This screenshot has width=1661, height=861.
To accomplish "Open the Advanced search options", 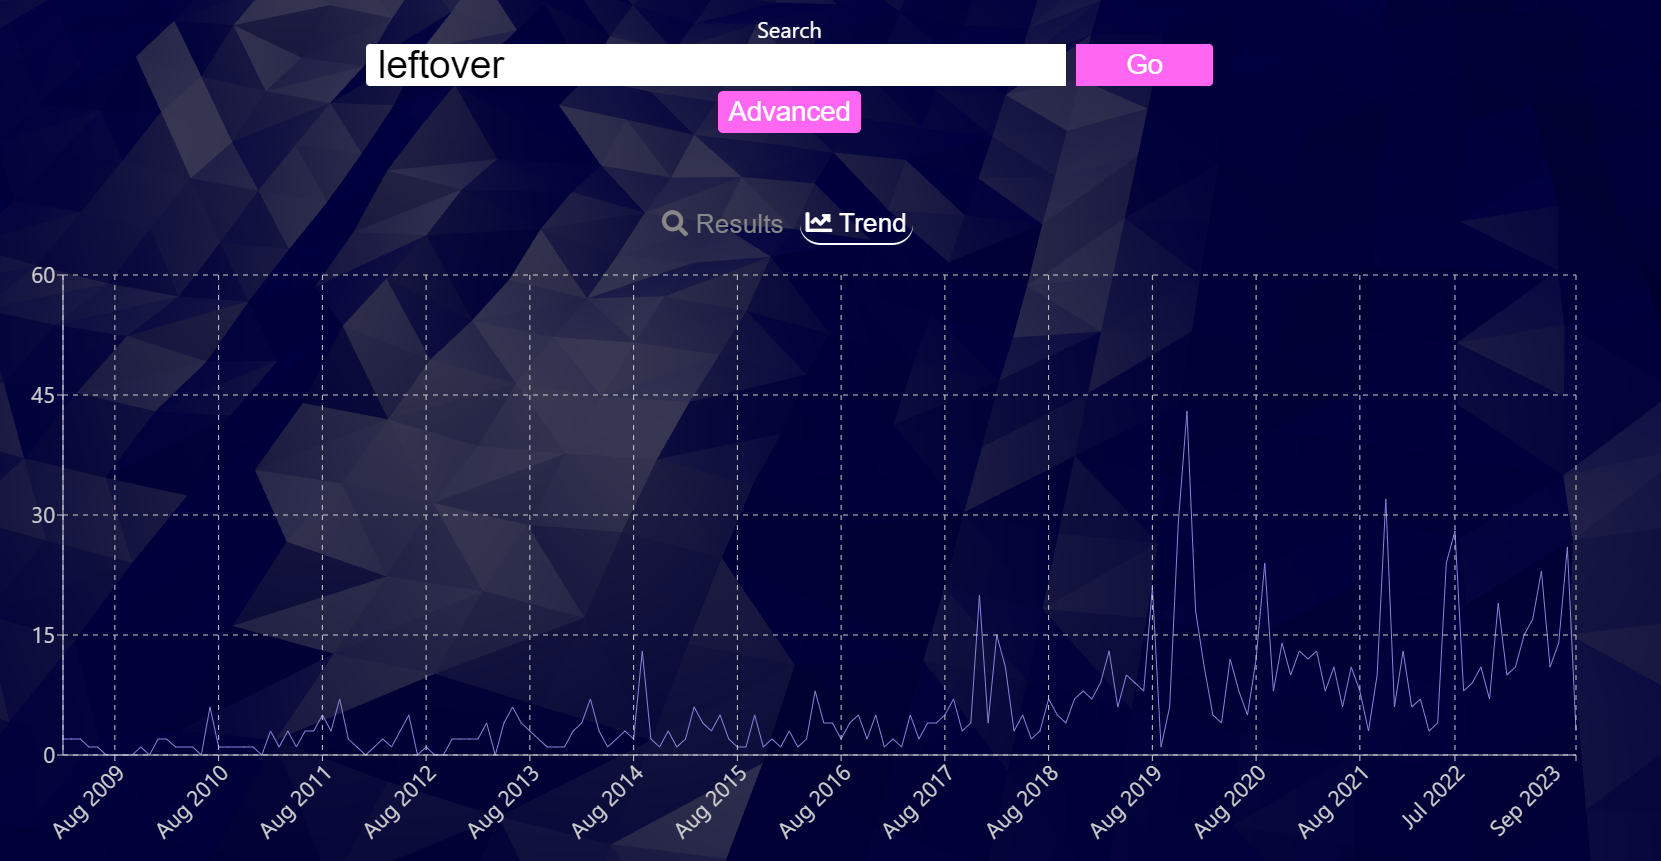I will 789,112.
